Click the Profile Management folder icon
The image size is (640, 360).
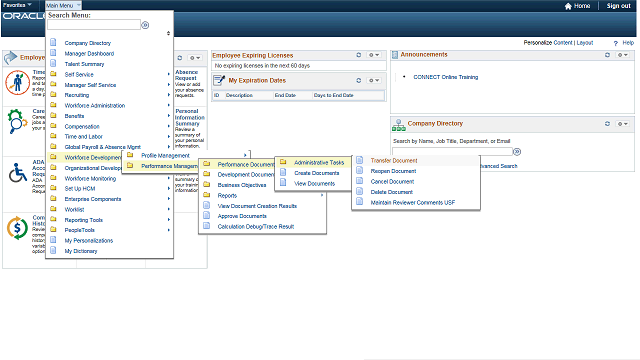pyautogui.click(x=130, y=155)
